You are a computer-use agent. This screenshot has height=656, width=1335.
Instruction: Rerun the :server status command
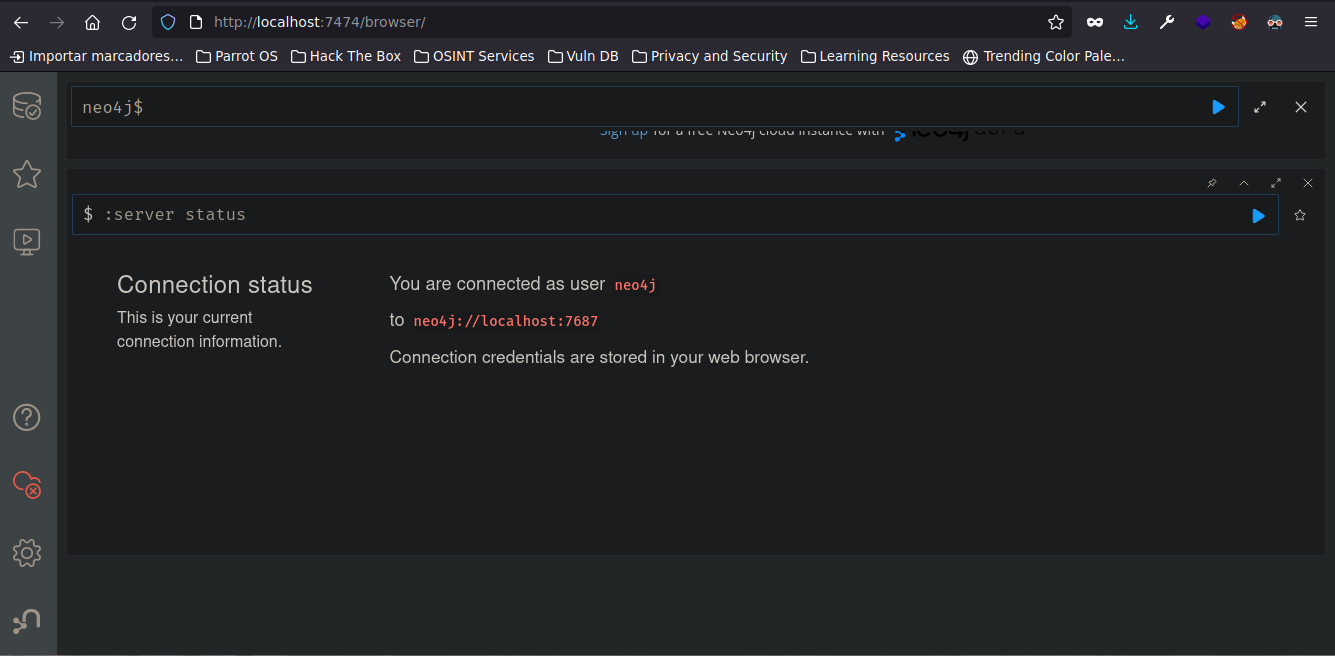click(x=1258, y=215)
